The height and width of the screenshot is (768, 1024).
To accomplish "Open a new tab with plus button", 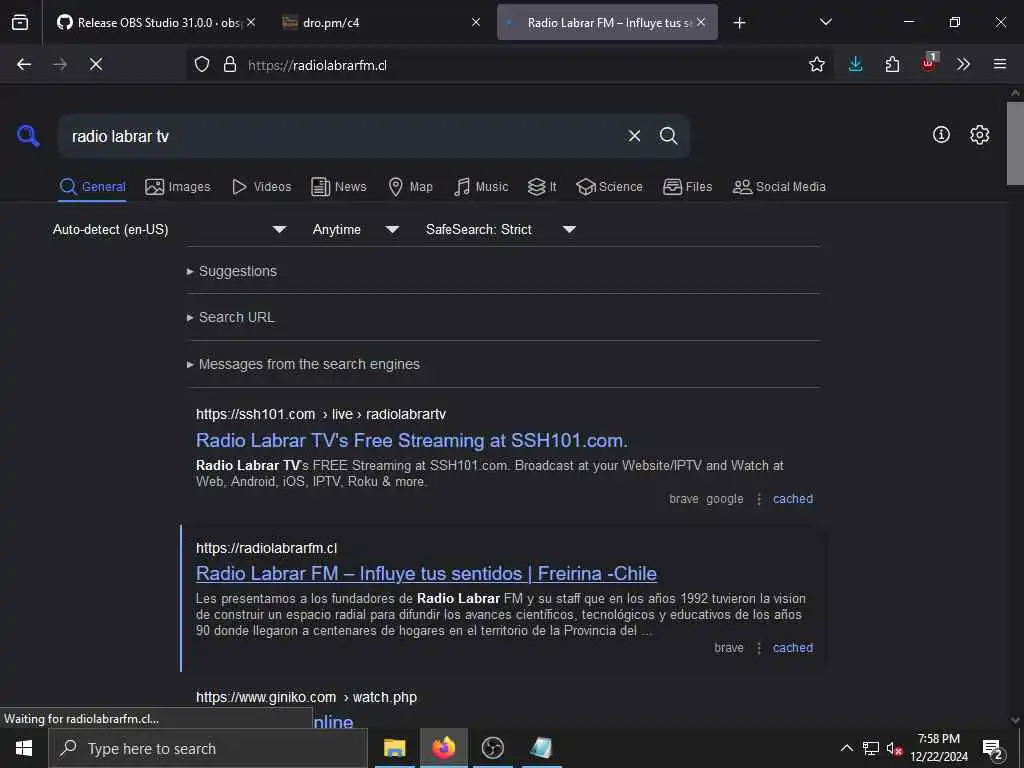I will (x=739, y=23).
